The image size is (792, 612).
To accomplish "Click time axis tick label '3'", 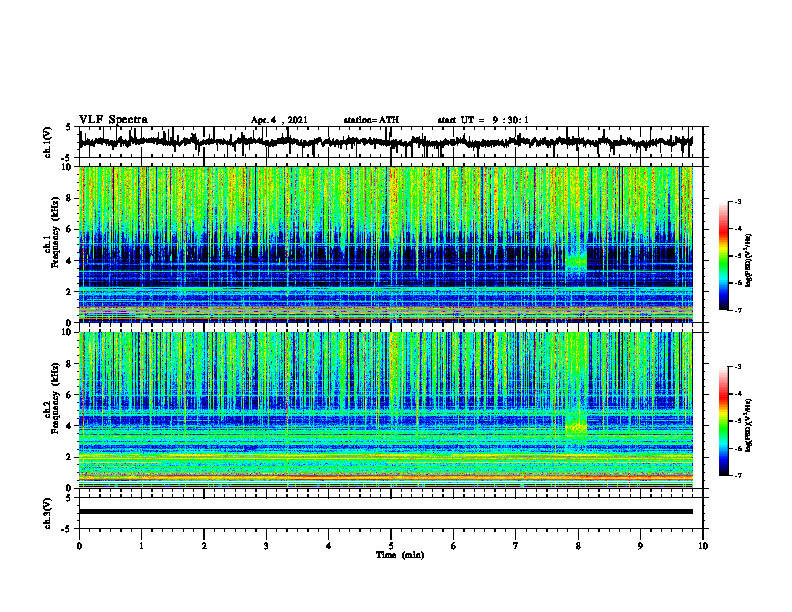I will [266, 546].
